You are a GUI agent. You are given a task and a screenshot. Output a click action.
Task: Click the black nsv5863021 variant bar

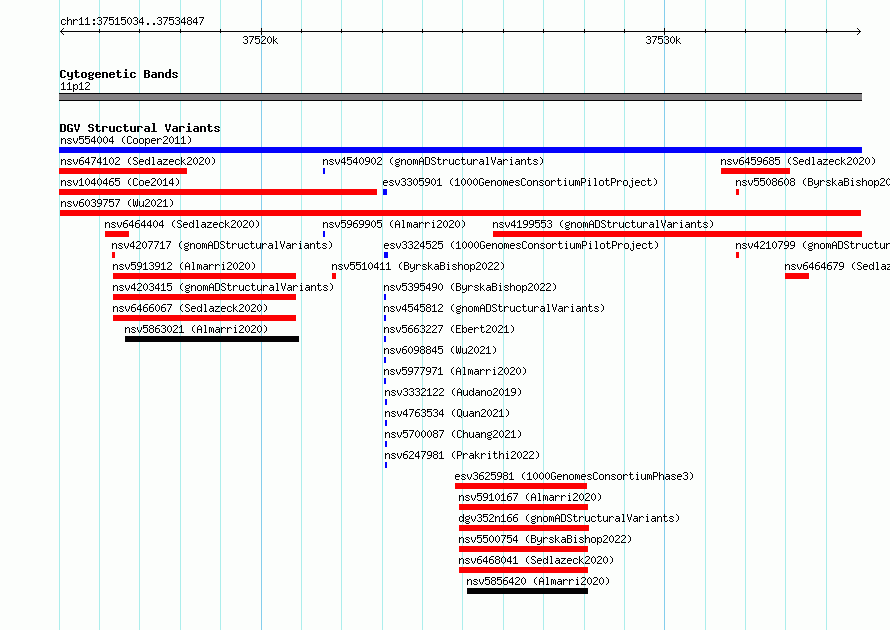point(212,339)
